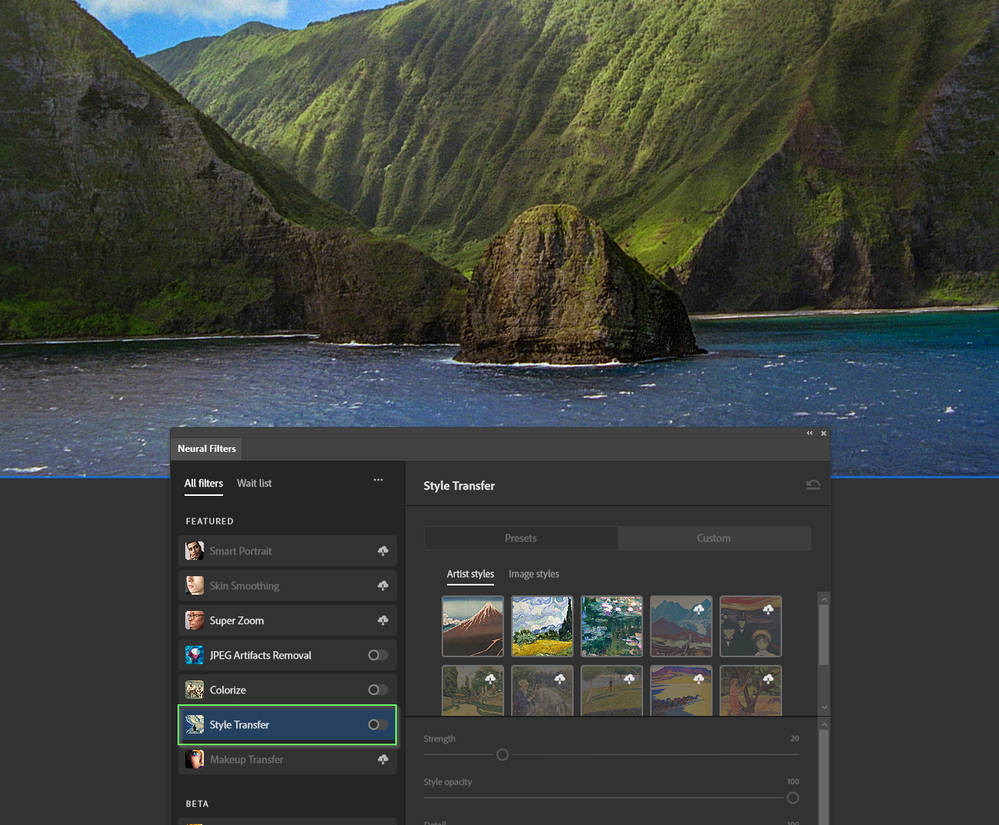Select the Skin Smoothing filter row
999x825 pixels.
[287, 585]
